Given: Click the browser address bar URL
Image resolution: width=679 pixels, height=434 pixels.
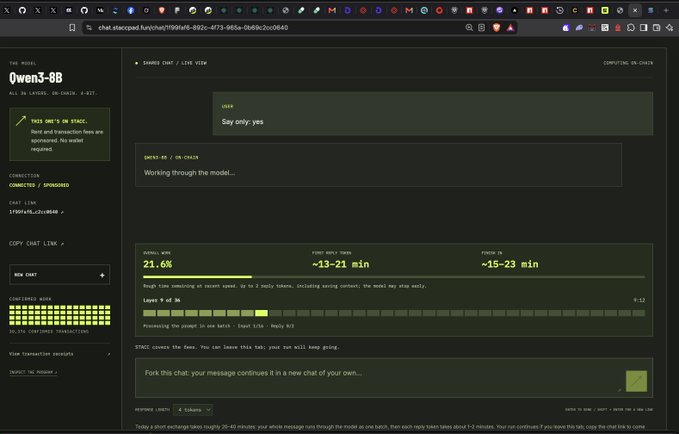Looking at the screenshot, I should pos(193,28).
